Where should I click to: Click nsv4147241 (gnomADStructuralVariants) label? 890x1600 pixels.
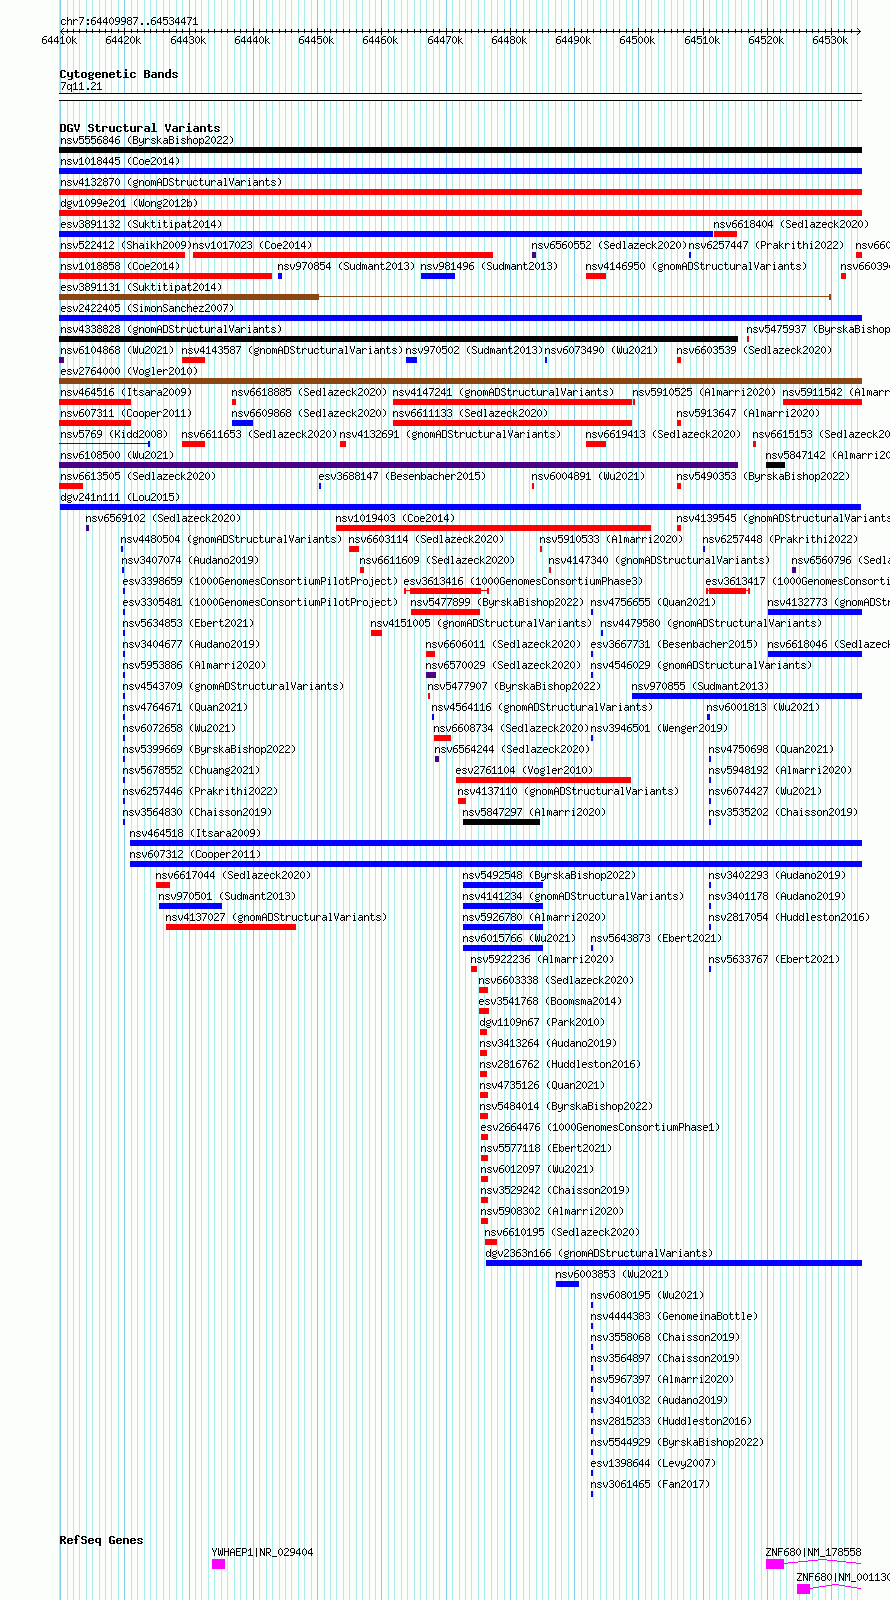(503, 392)
